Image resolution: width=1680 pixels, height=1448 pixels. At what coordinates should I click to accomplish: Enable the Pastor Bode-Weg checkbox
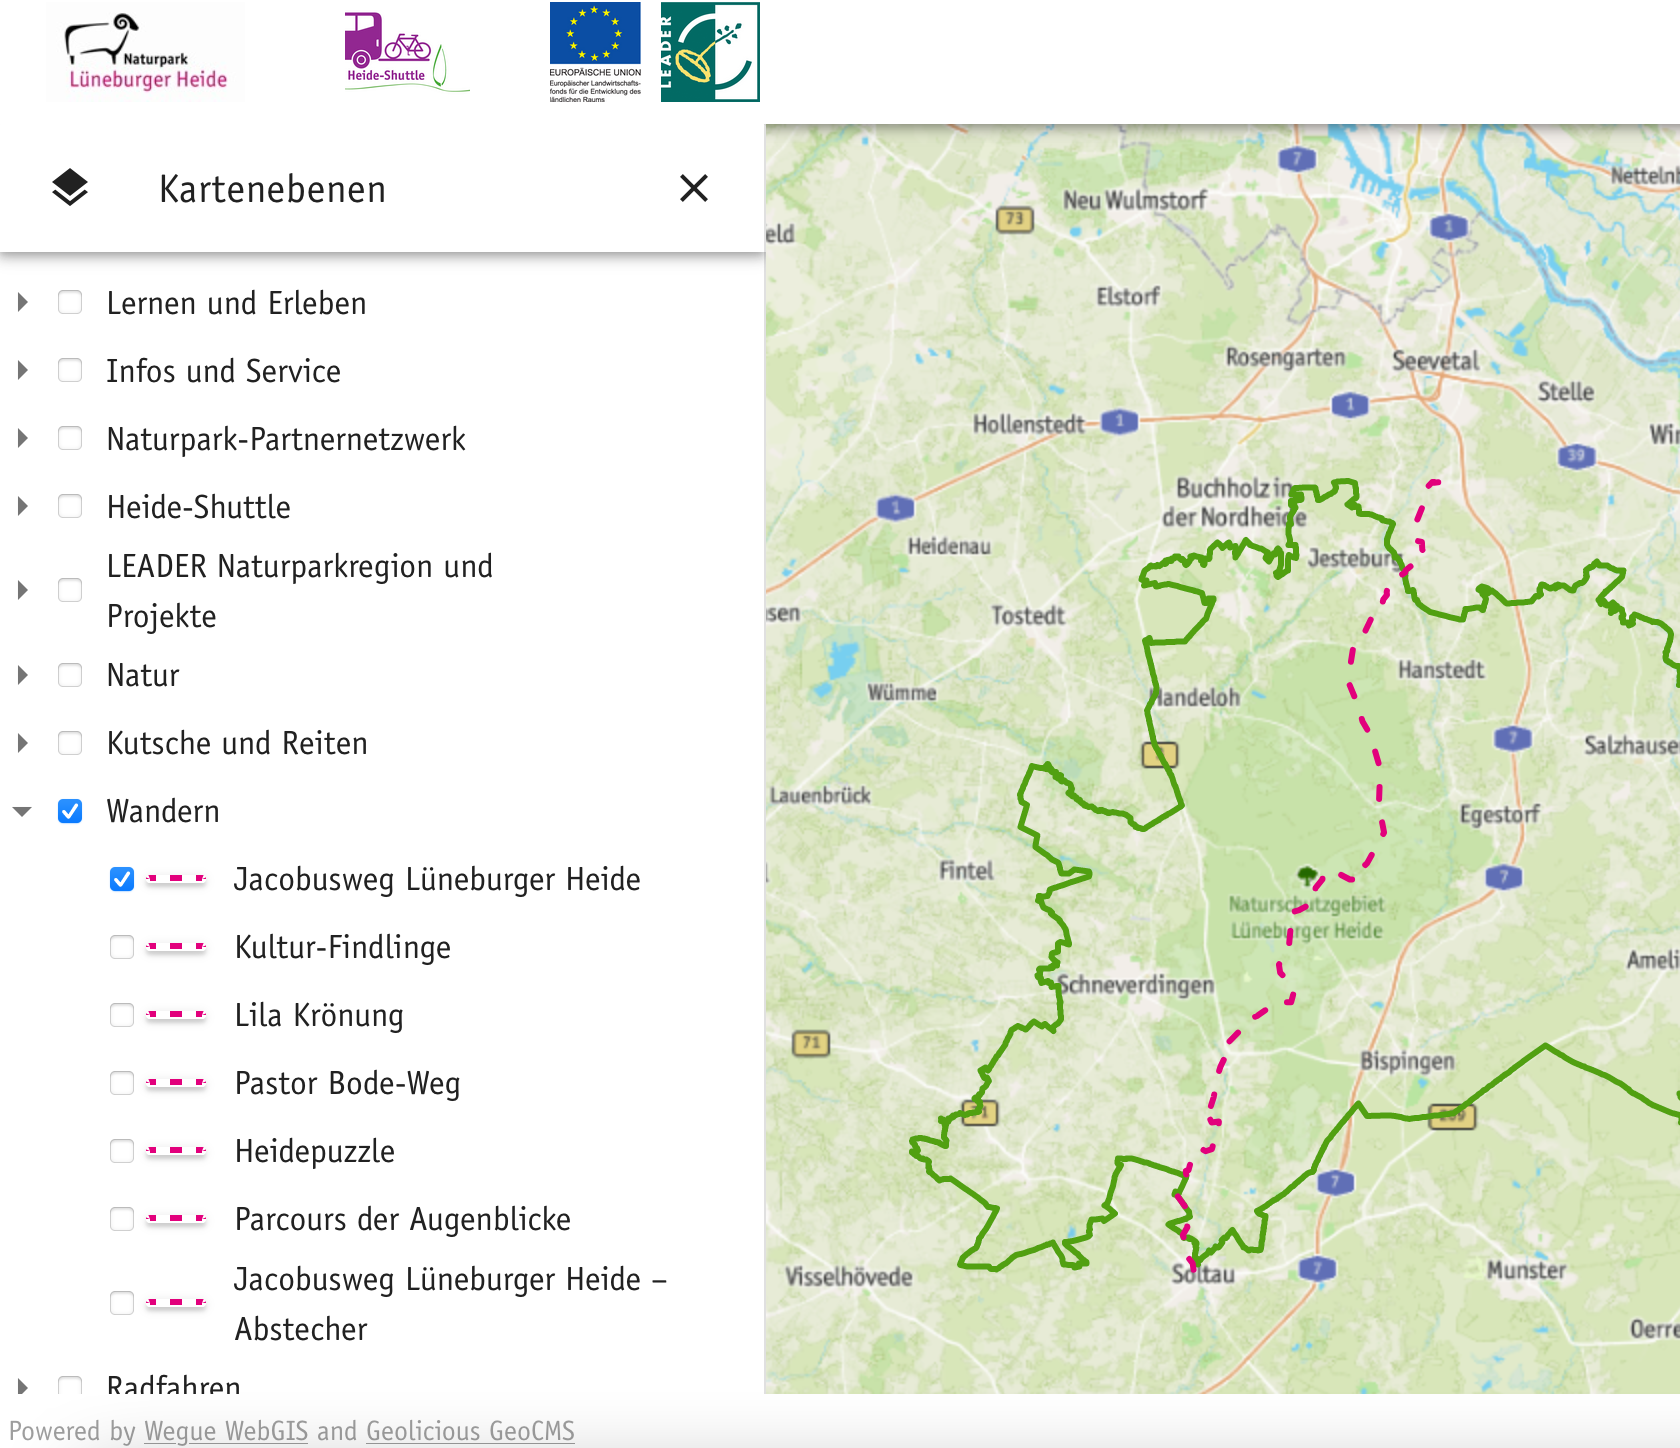click(122, 1083)
